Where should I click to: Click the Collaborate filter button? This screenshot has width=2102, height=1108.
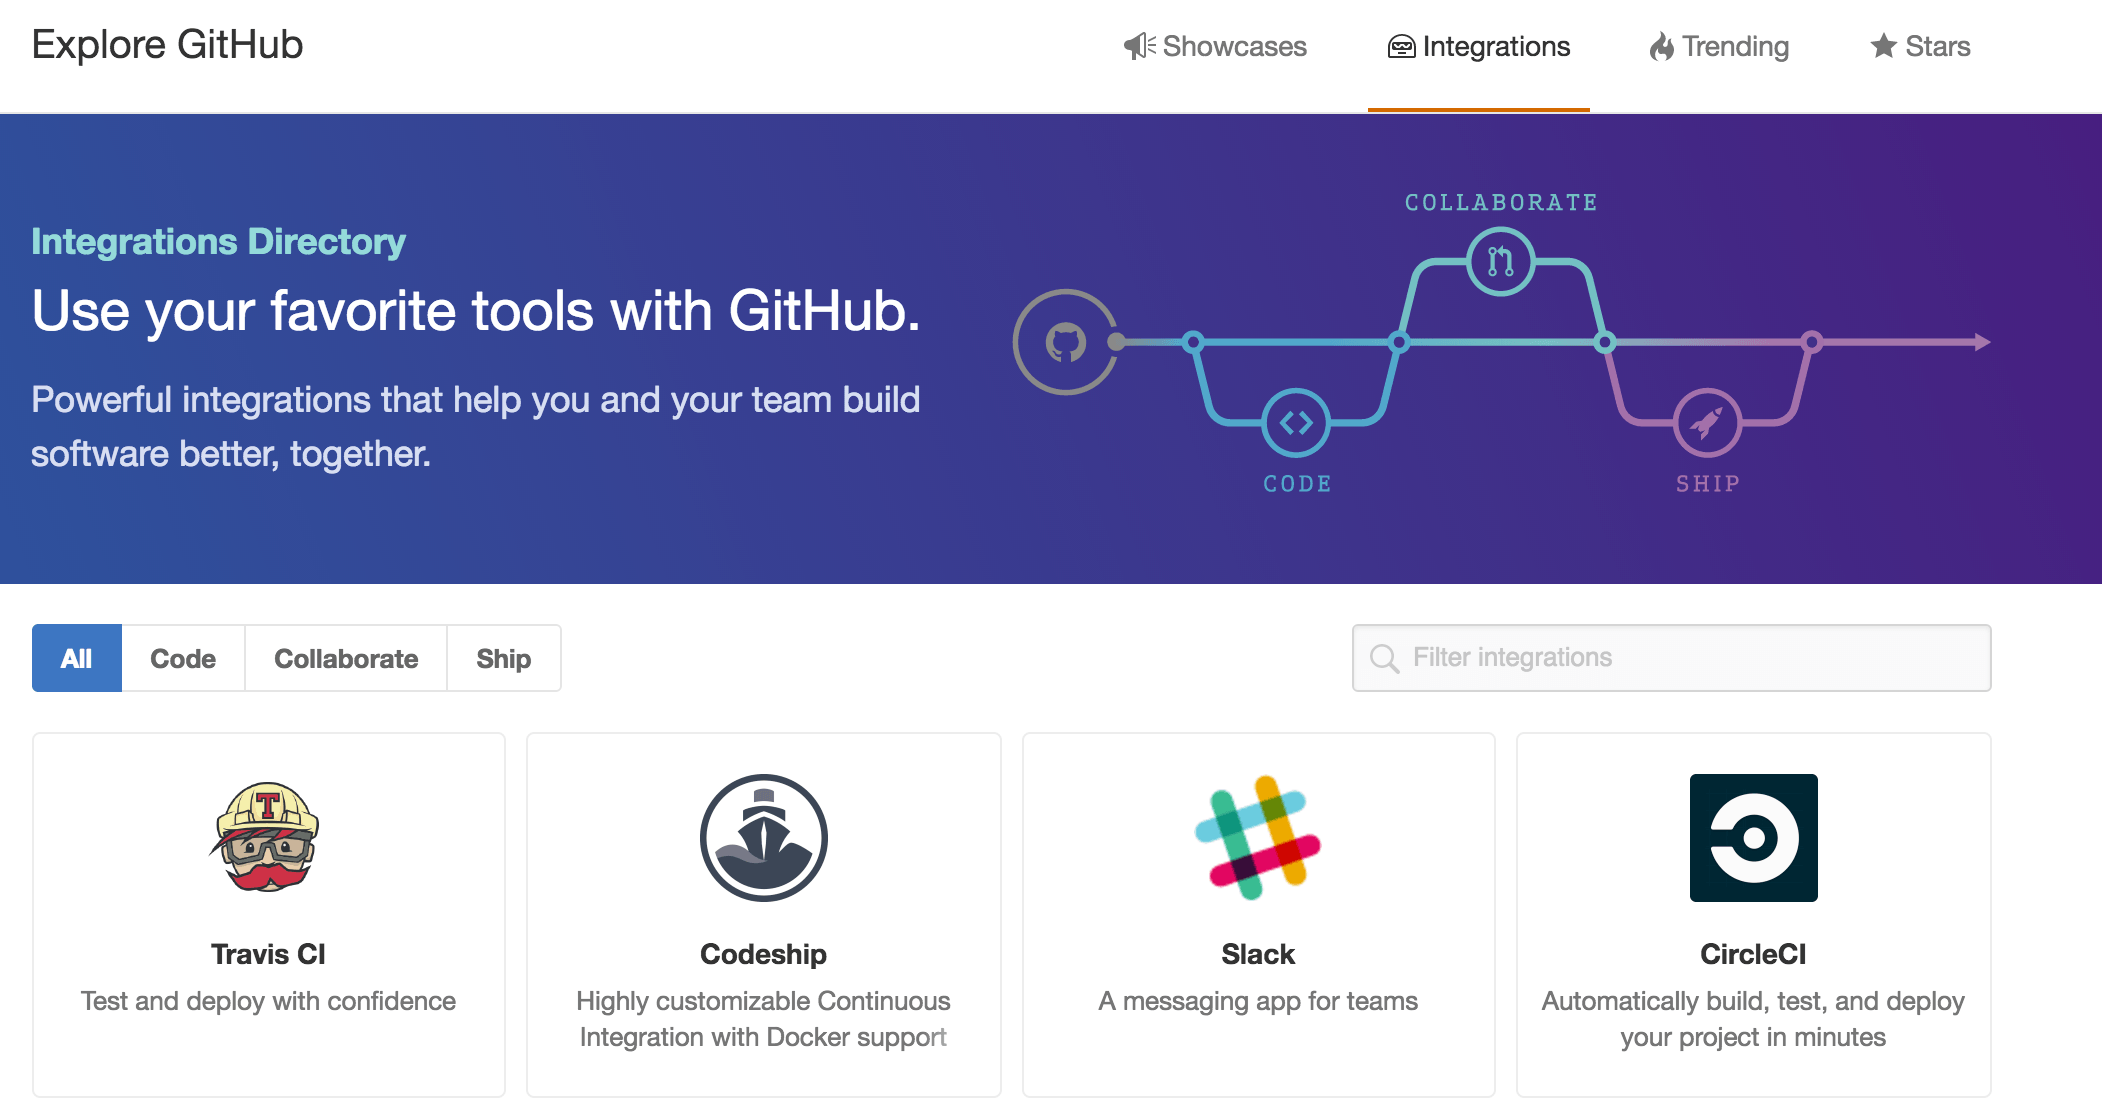pyautogui.click(x=345, y=658)
